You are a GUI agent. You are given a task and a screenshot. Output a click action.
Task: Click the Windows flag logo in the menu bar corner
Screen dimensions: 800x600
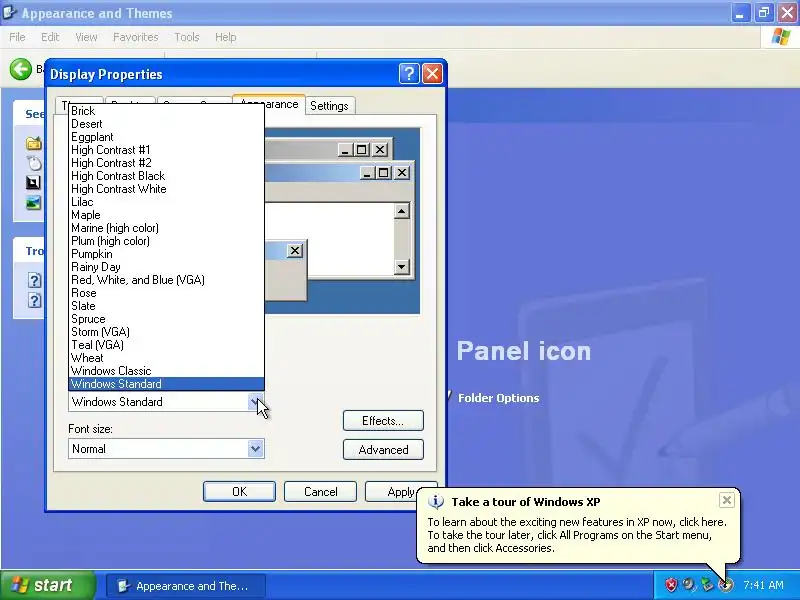tap(781, 37)
